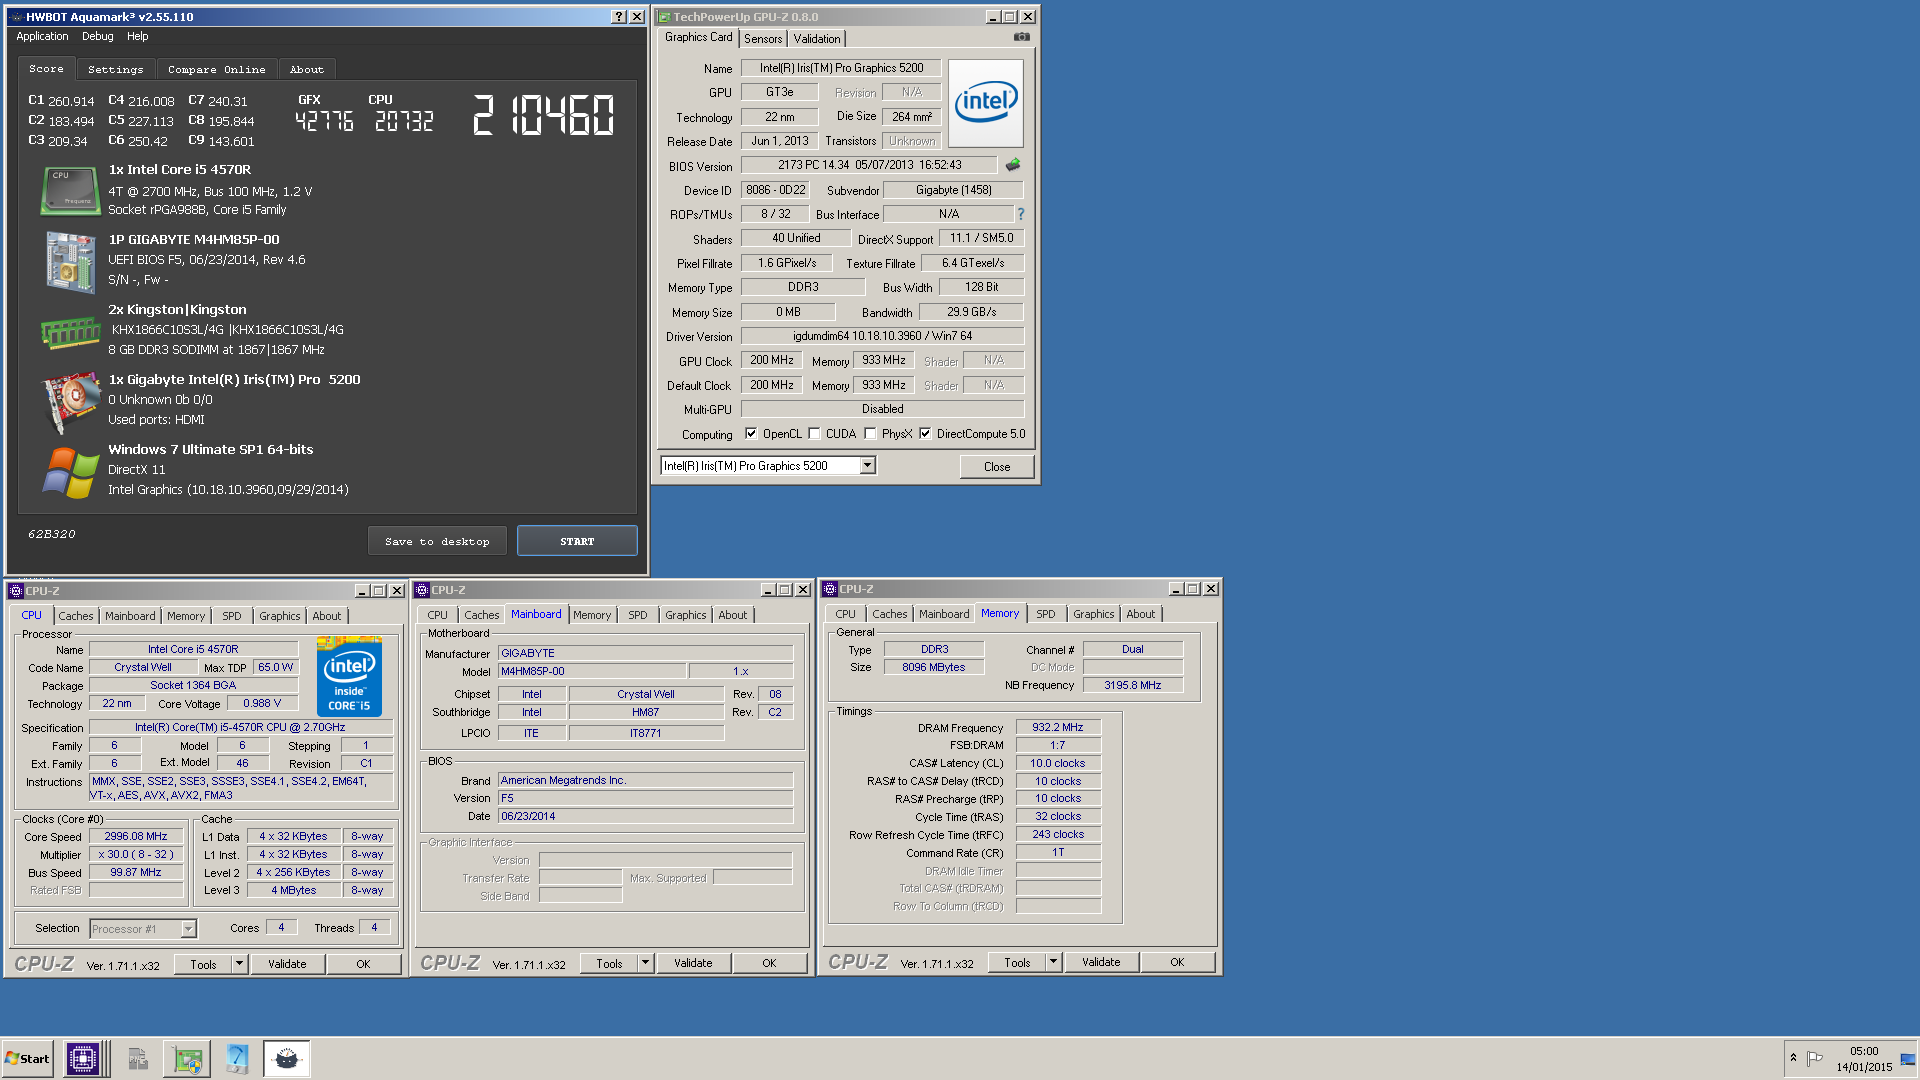Click Validate in left CPU-Z window
This screenshot has height=1080, width=1920.
[287, 964]
